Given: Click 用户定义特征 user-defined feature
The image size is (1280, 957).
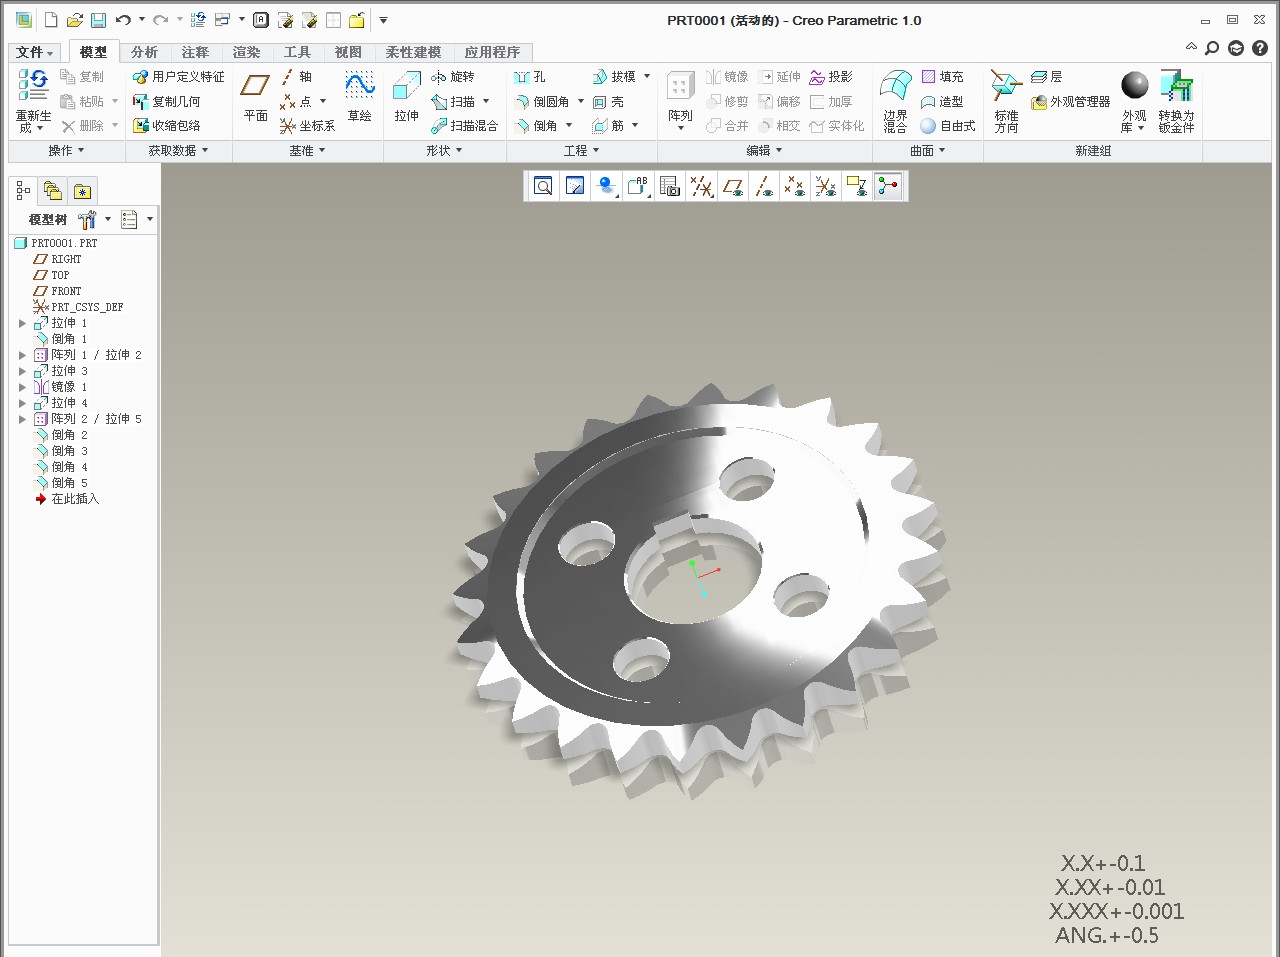Looking at the screenshot, I should click(x=178, y=77).
